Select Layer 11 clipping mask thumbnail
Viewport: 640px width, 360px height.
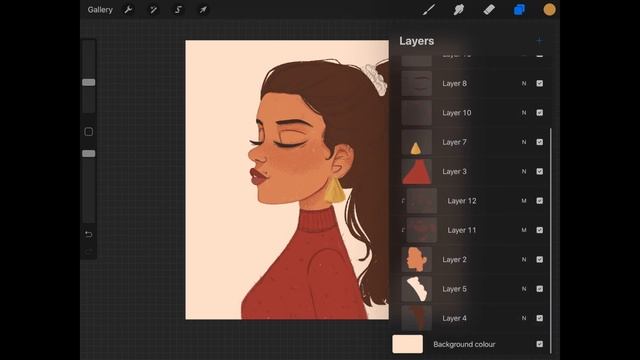pyautogui.click(x=422, y=230)
